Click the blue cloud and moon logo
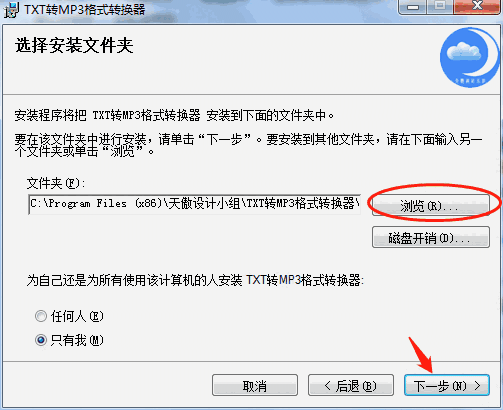This screenshot has width=503, height=410. [469, 58]
